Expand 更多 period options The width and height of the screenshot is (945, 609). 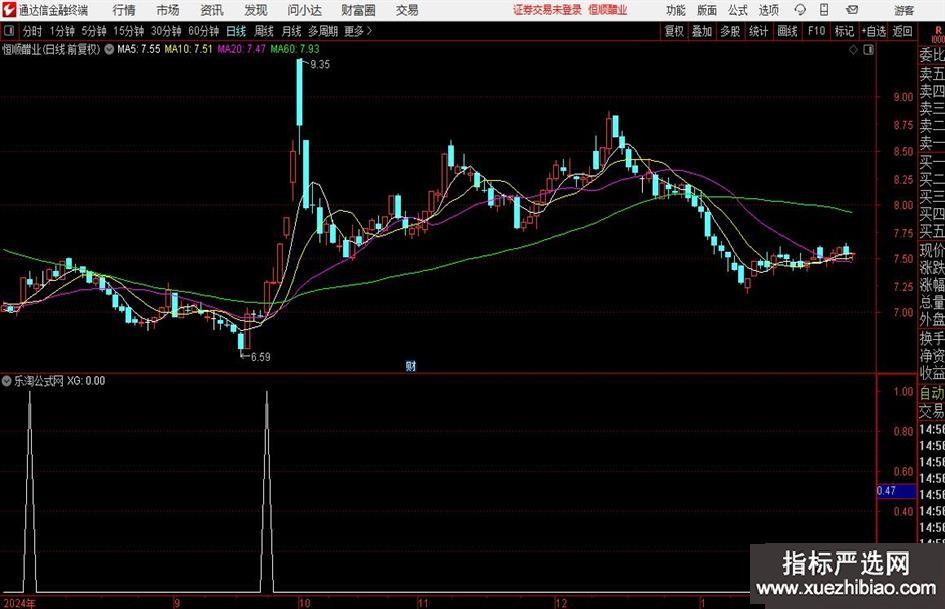click(x=357, y=31)
